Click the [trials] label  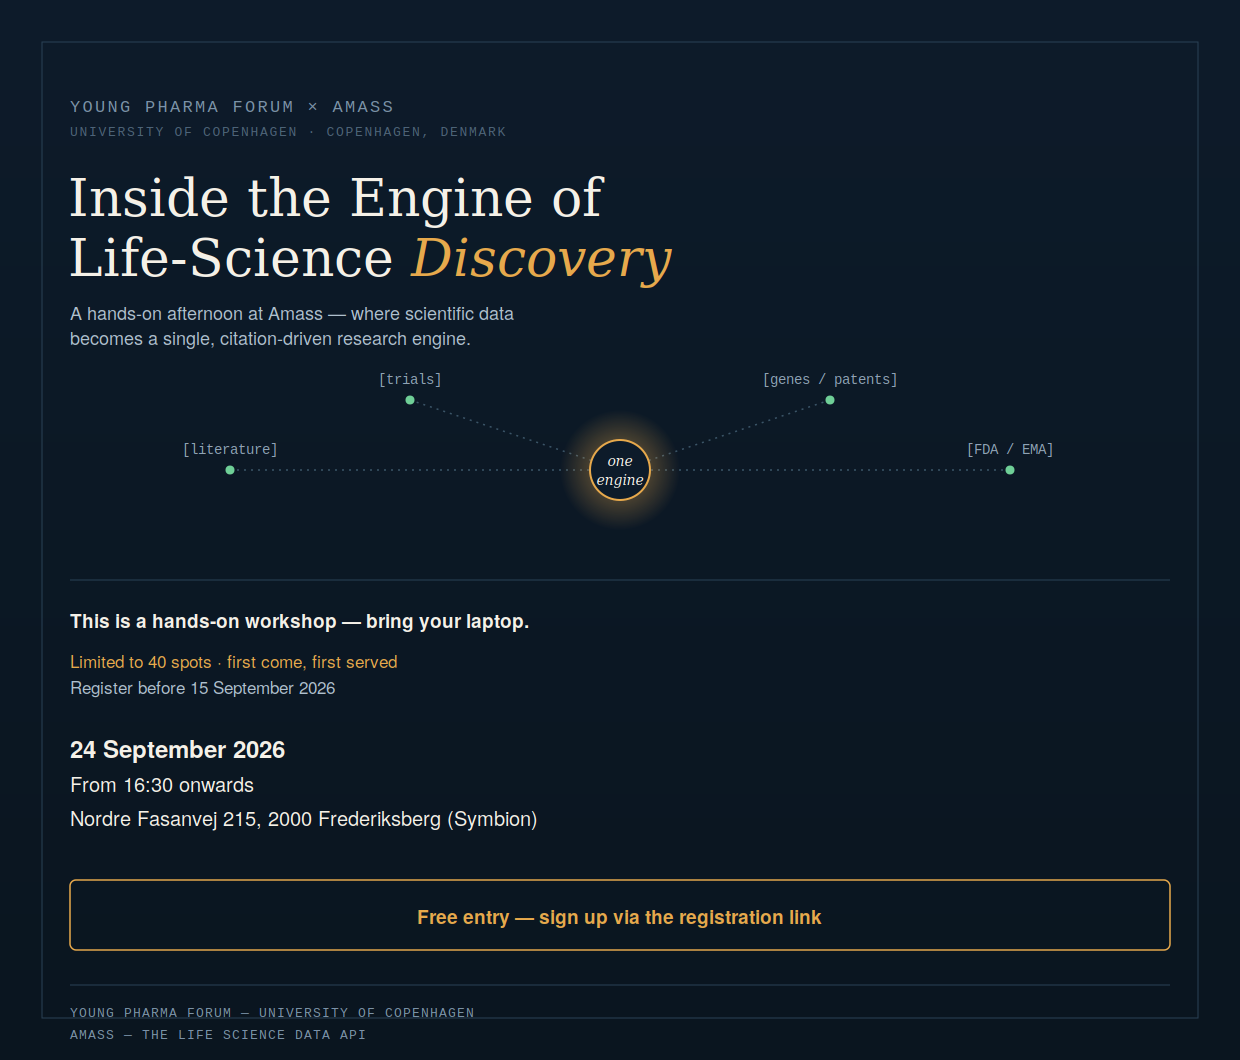point(410,380)
